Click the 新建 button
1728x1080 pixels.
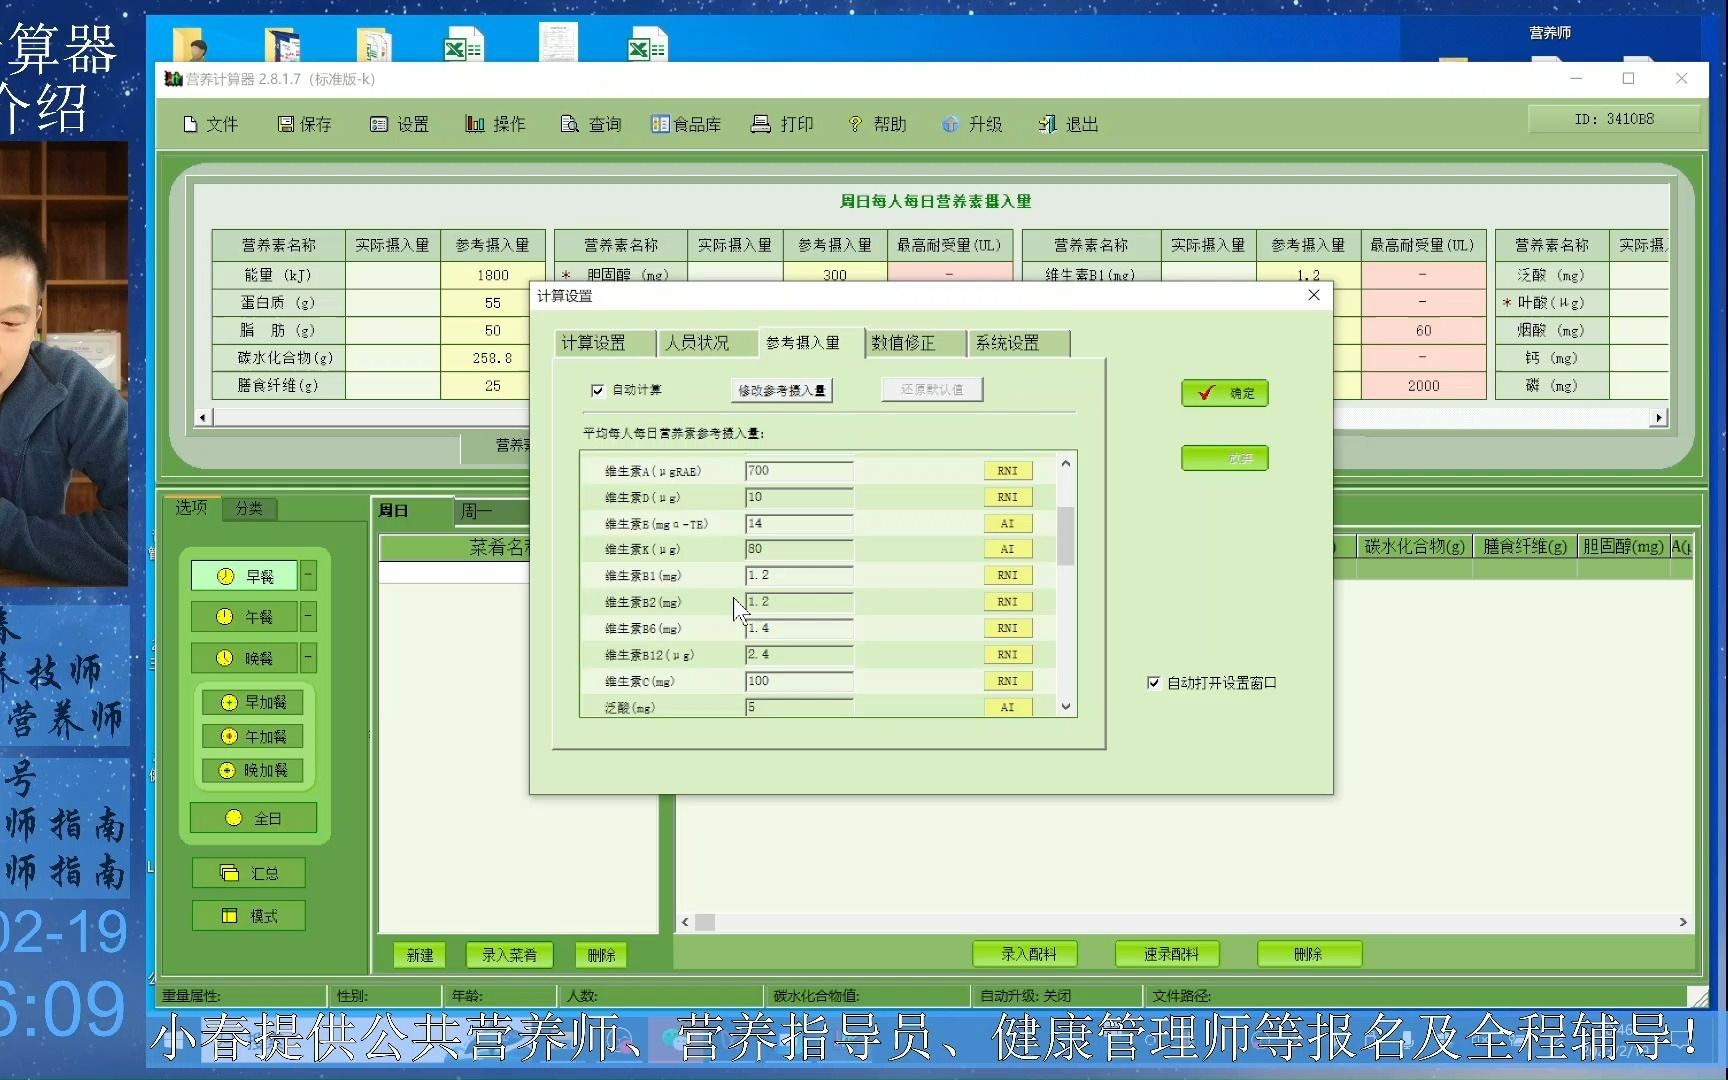click(x=420, y=955)
